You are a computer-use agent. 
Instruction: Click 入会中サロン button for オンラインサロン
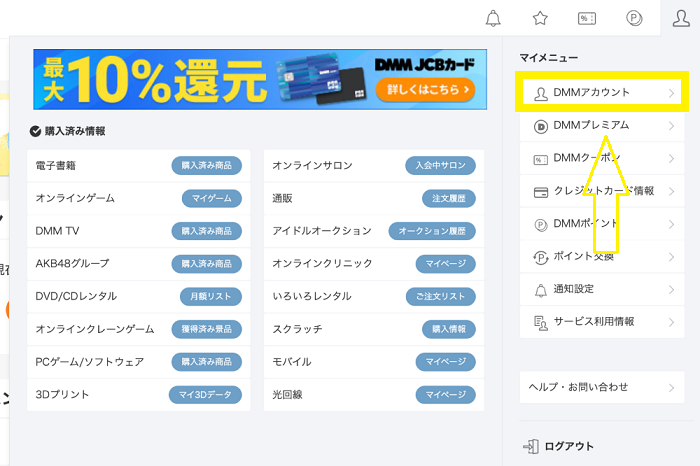[x=441, y=166]
